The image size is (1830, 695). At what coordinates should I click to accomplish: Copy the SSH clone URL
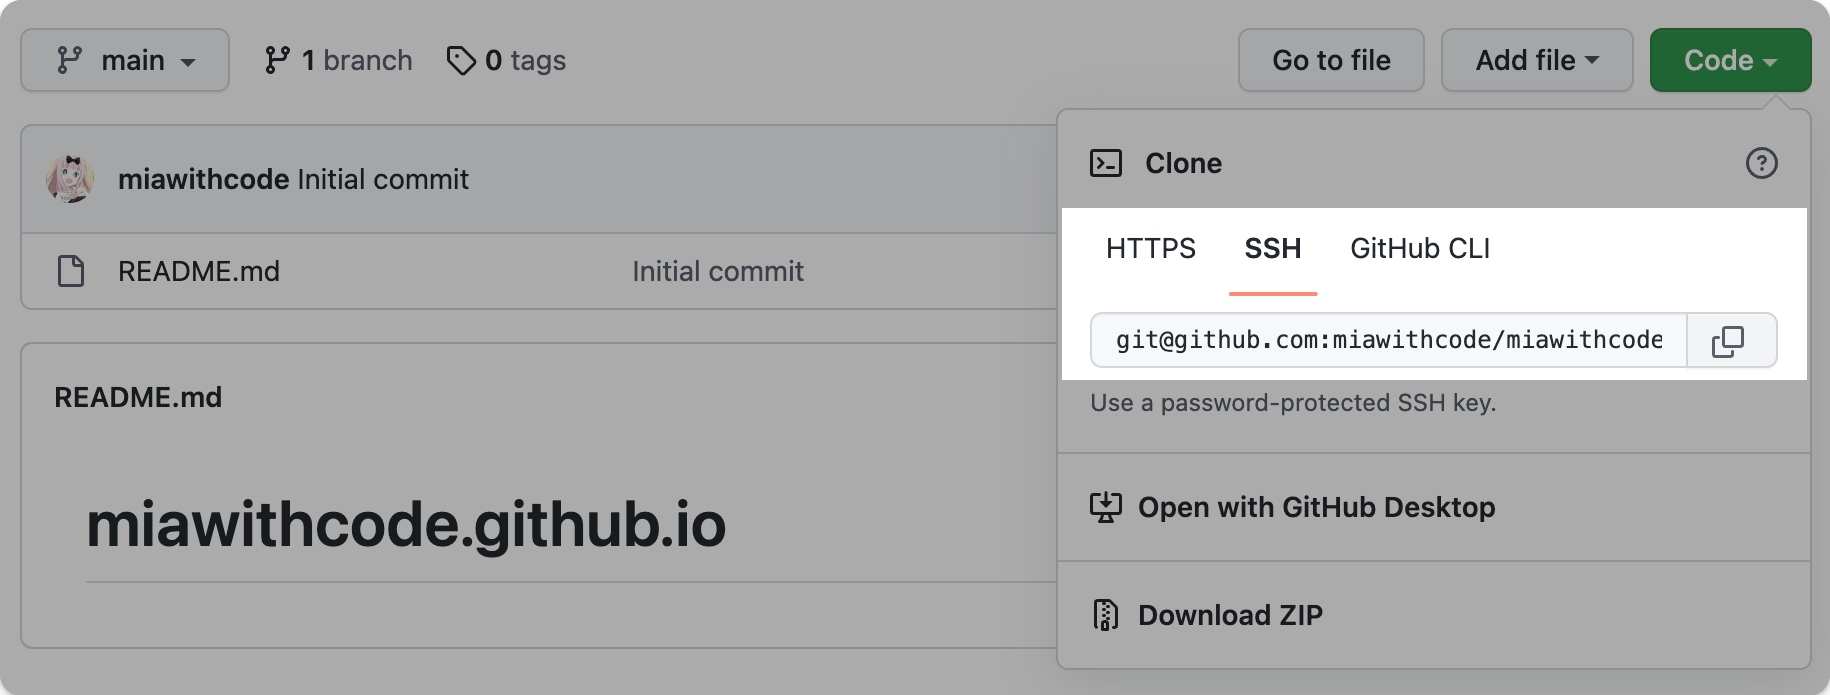1730,341
